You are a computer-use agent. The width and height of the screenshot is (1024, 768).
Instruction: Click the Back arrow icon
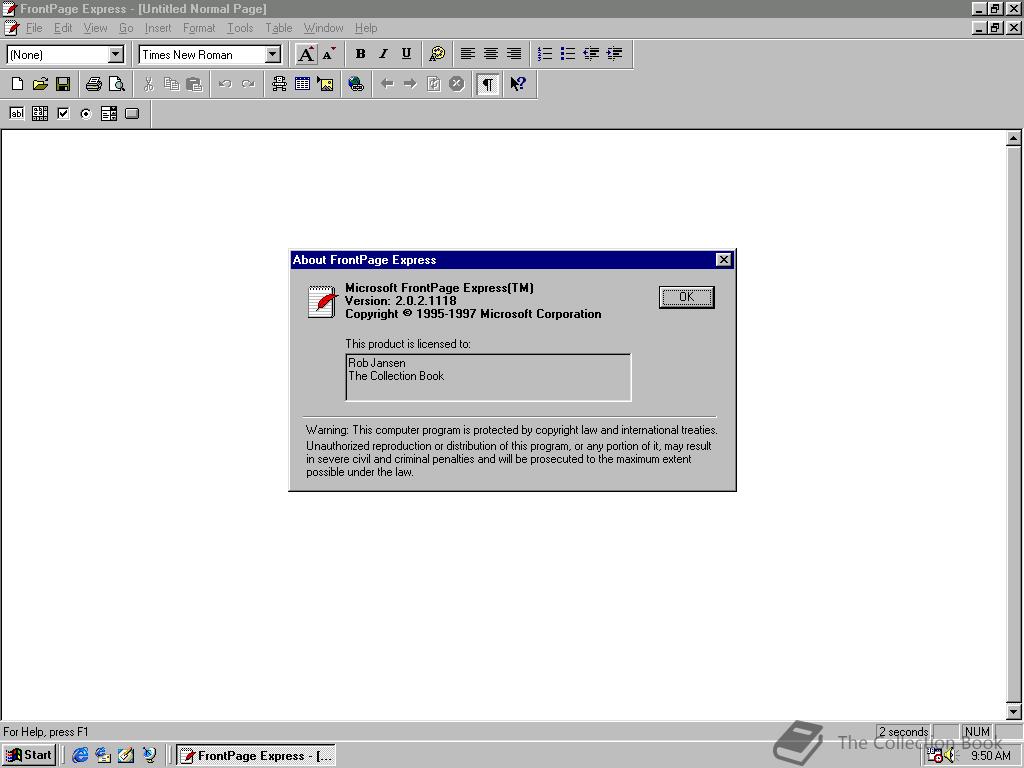point(387,84)
